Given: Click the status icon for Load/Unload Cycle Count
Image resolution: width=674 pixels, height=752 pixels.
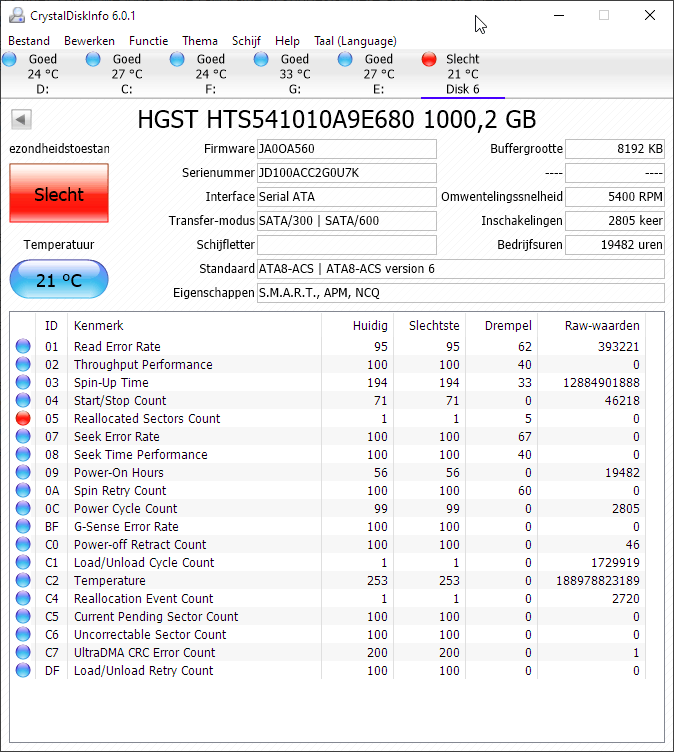Looking at the screenshot, I should (23, 562).
